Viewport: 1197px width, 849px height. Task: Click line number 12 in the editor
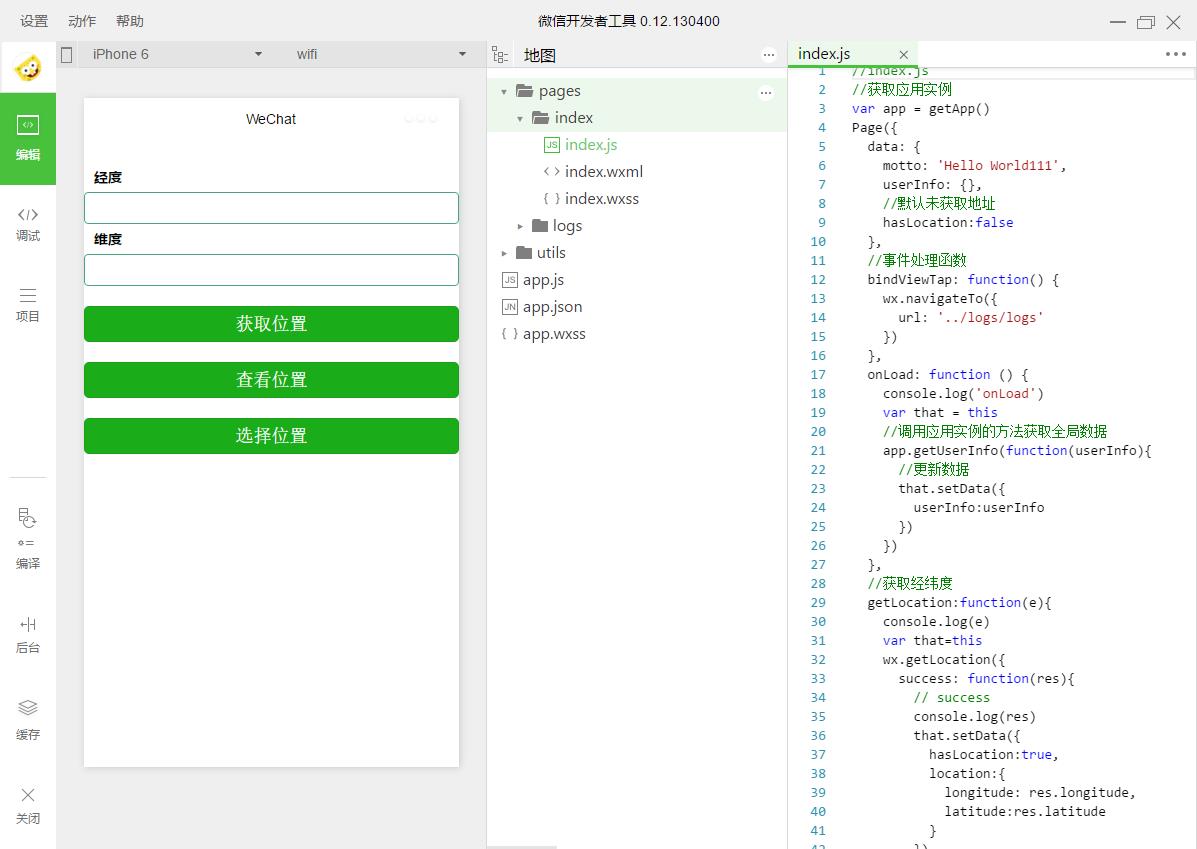click(818, 279)
